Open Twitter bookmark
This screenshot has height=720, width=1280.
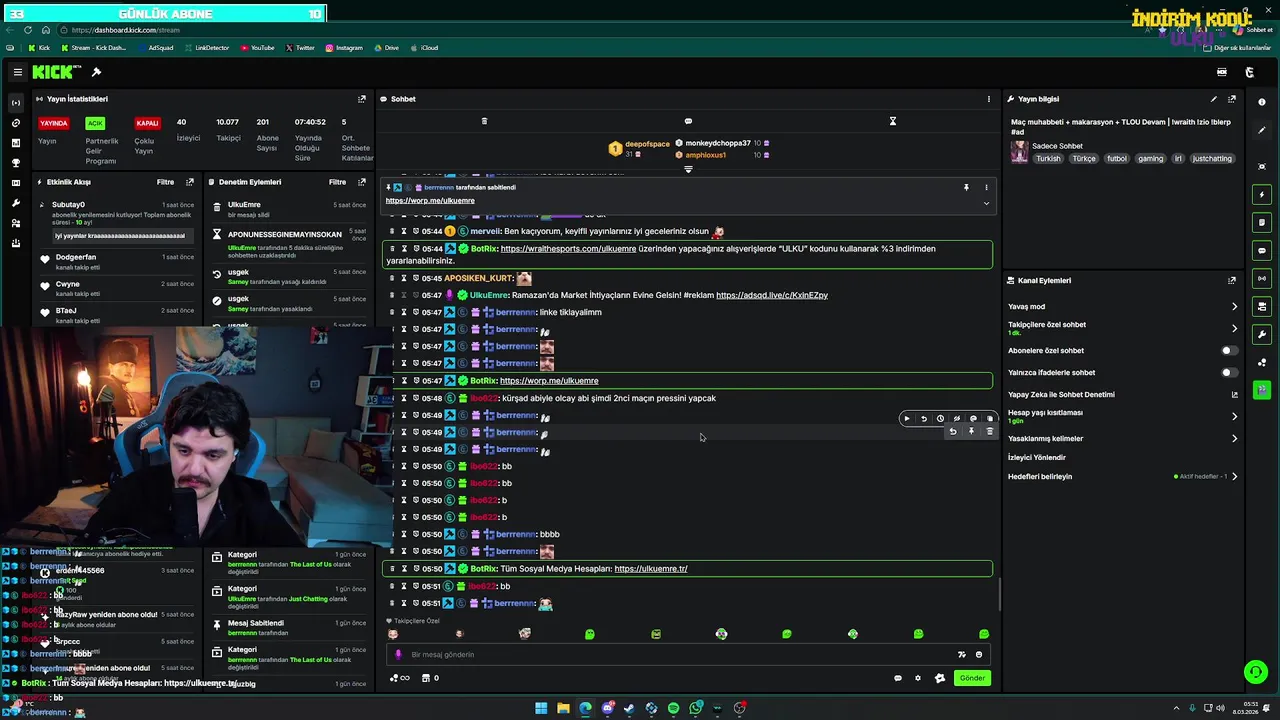coord(300,48)
